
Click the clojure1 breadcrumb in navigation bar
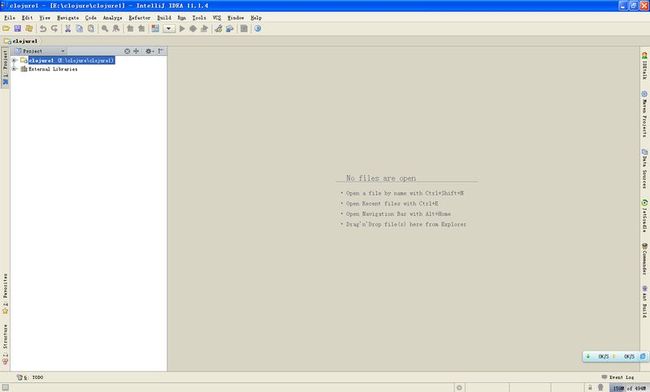[x=21, y=41]
